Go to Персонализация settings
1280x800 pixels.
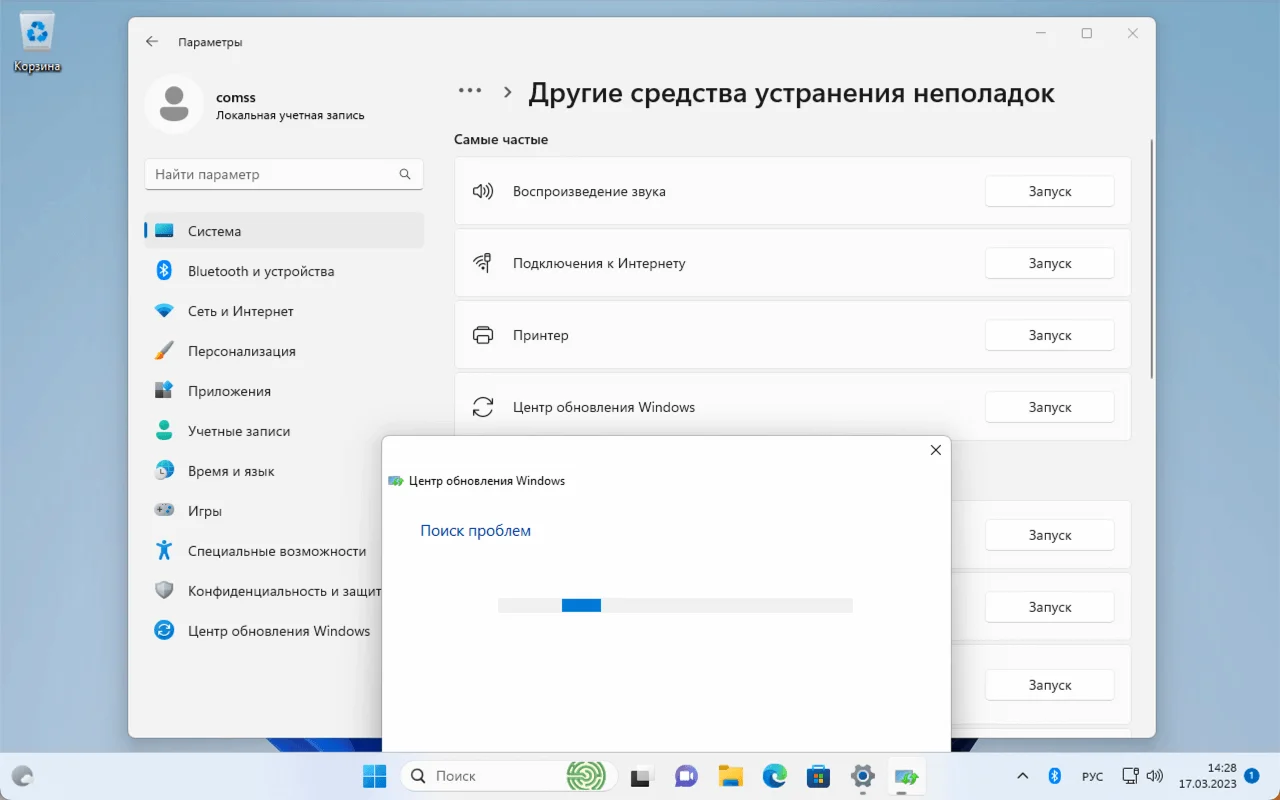coord(241,351)
